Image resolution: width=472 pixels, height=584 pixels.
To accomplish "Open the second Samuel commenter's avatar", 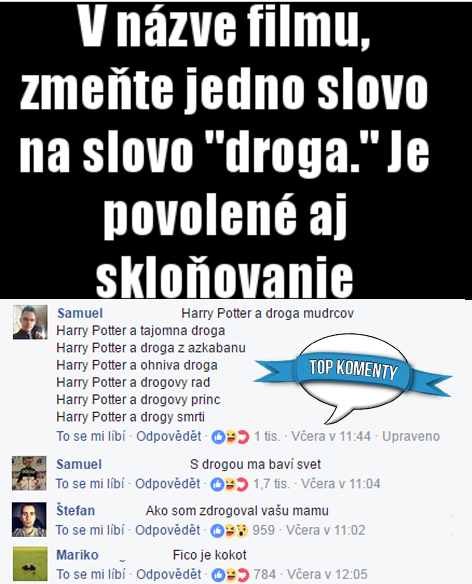I will 29,473.
